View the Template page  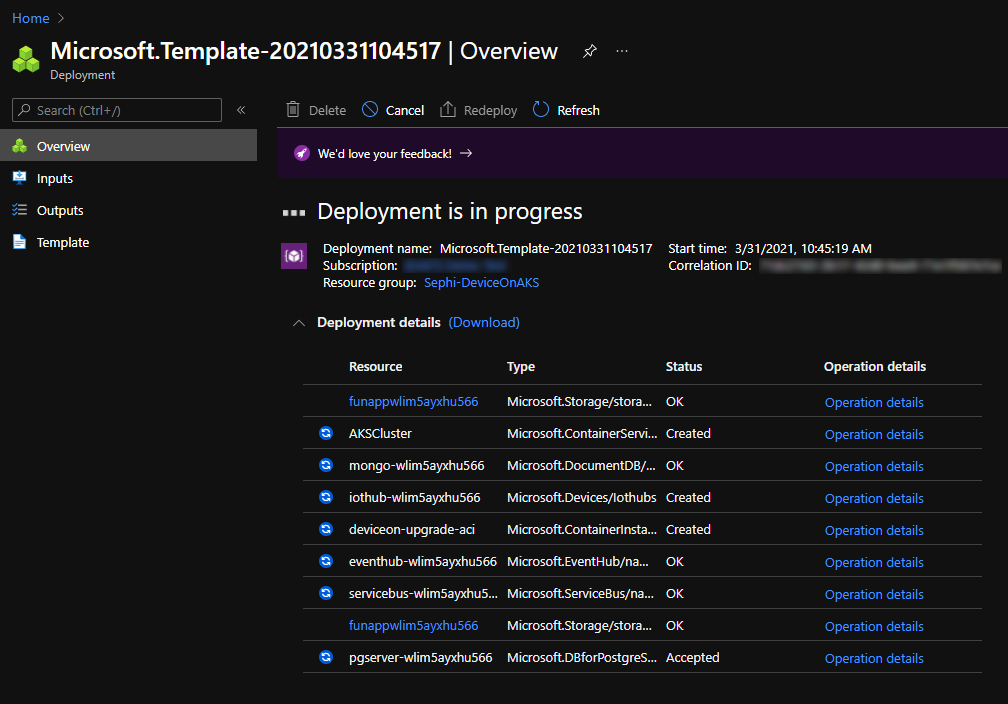click(63, 242)
